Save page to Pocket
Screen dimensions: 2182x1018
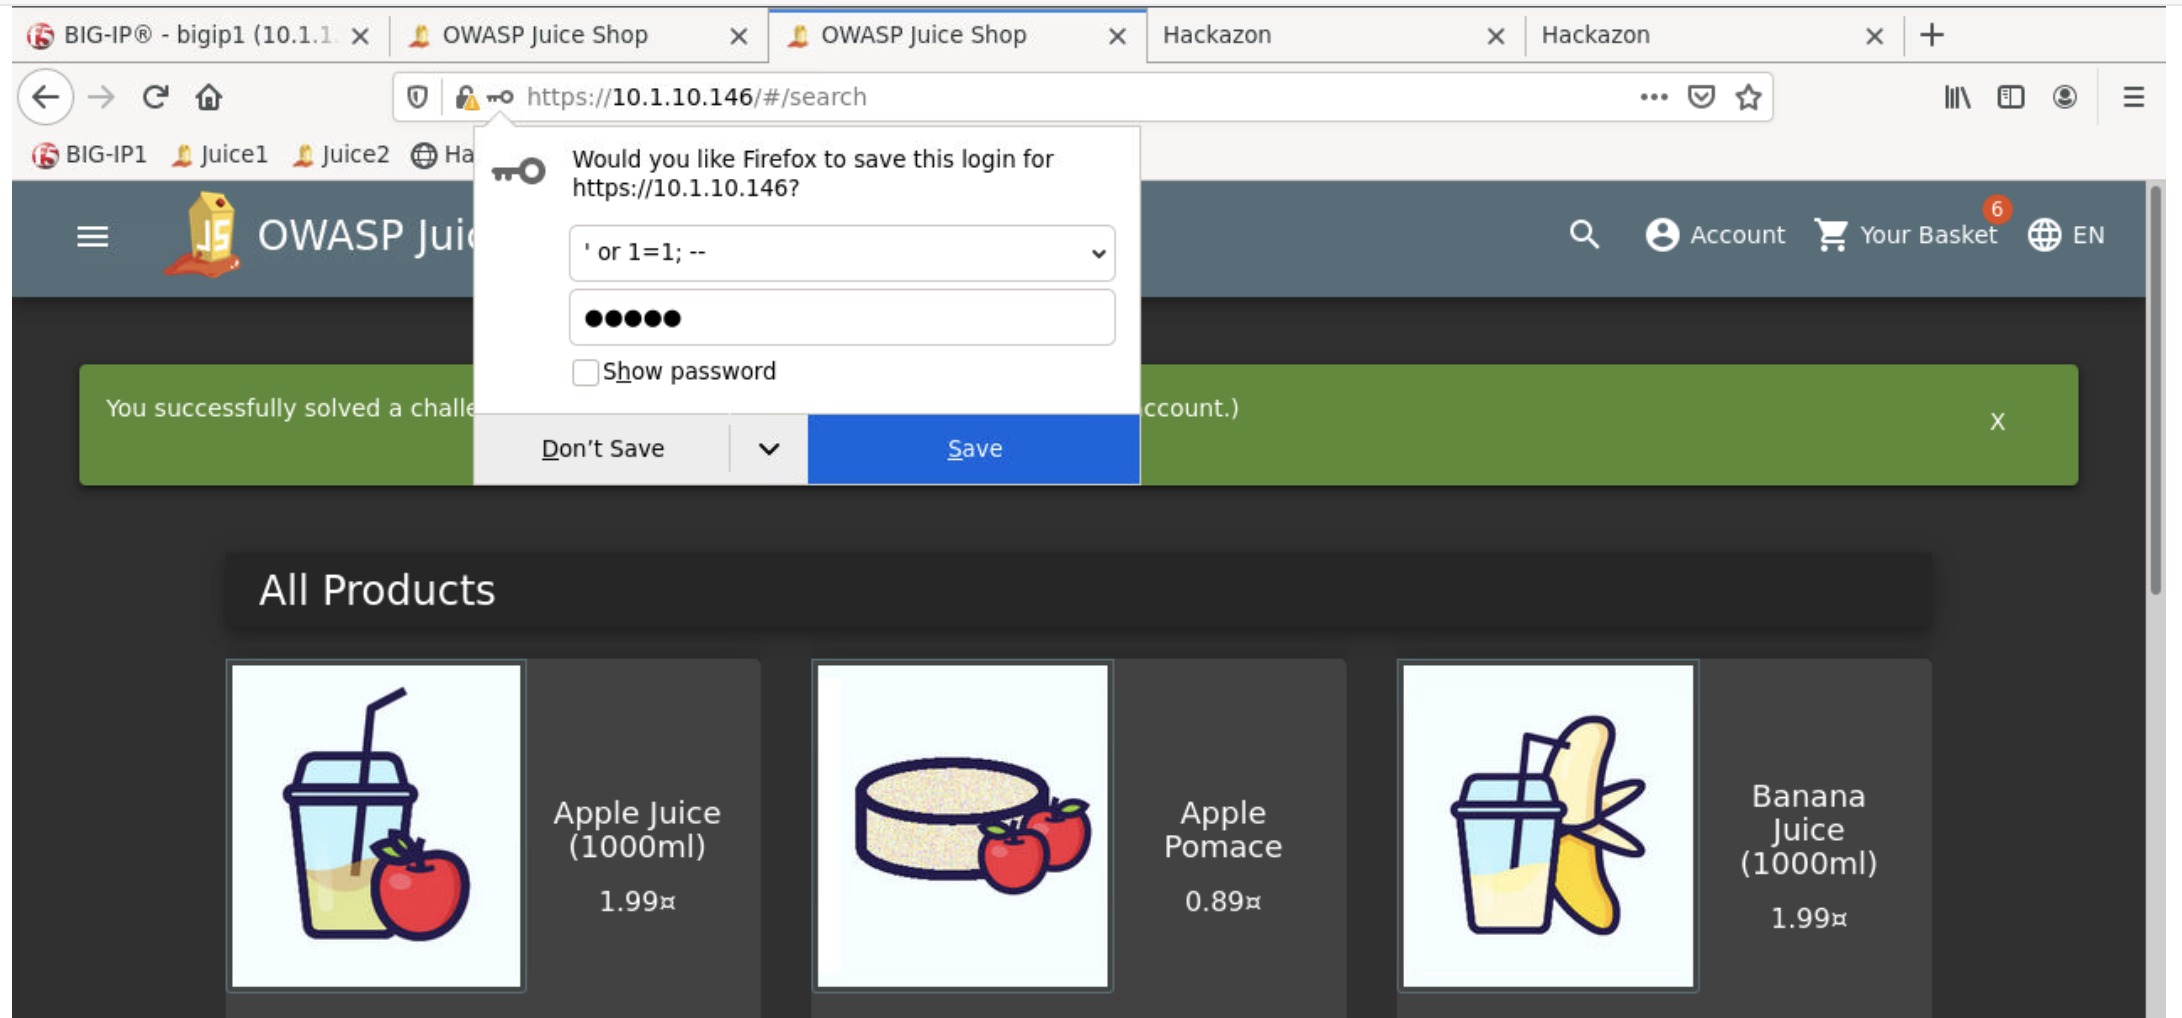pyautogui.click(x=1701, y=97)
